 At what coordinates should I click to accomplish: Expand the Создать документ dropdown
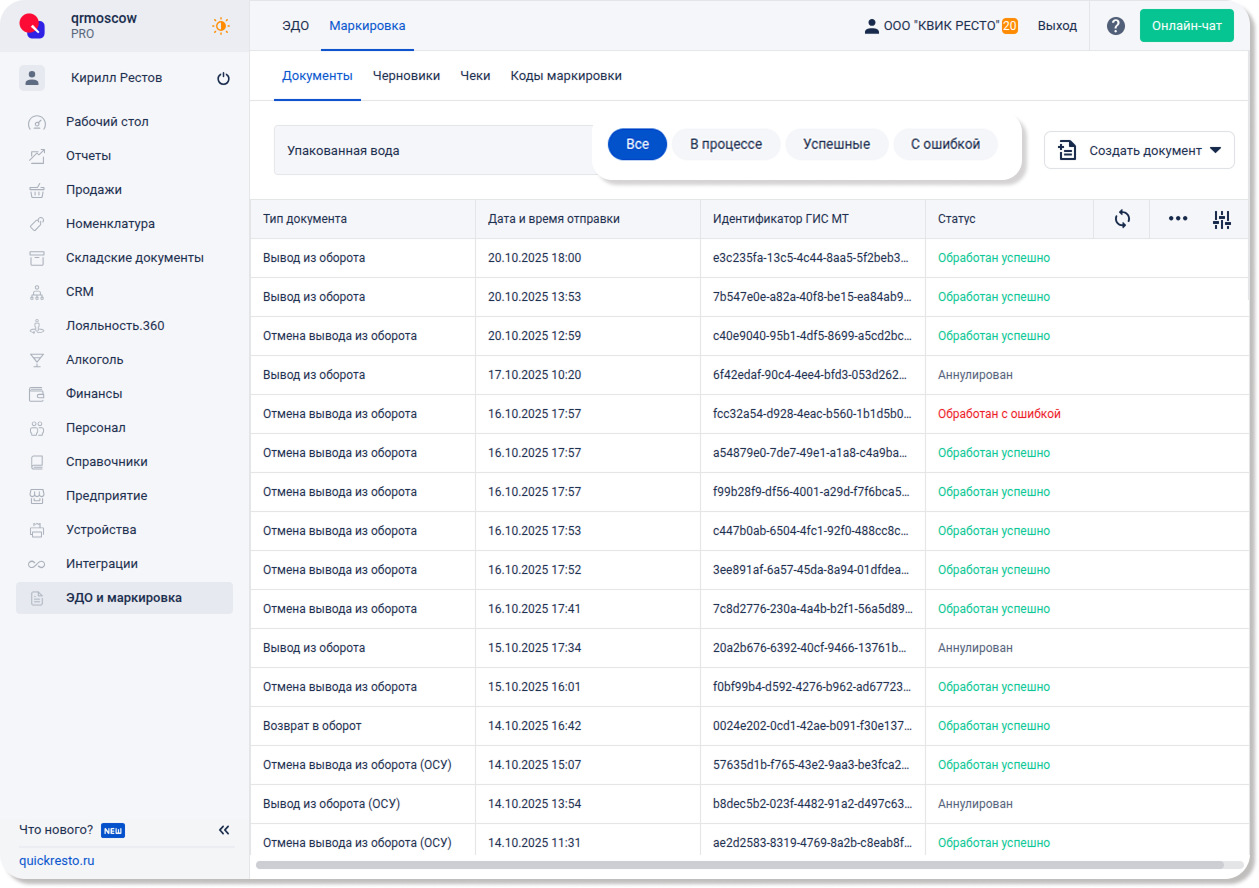(x=1139, y=150)
